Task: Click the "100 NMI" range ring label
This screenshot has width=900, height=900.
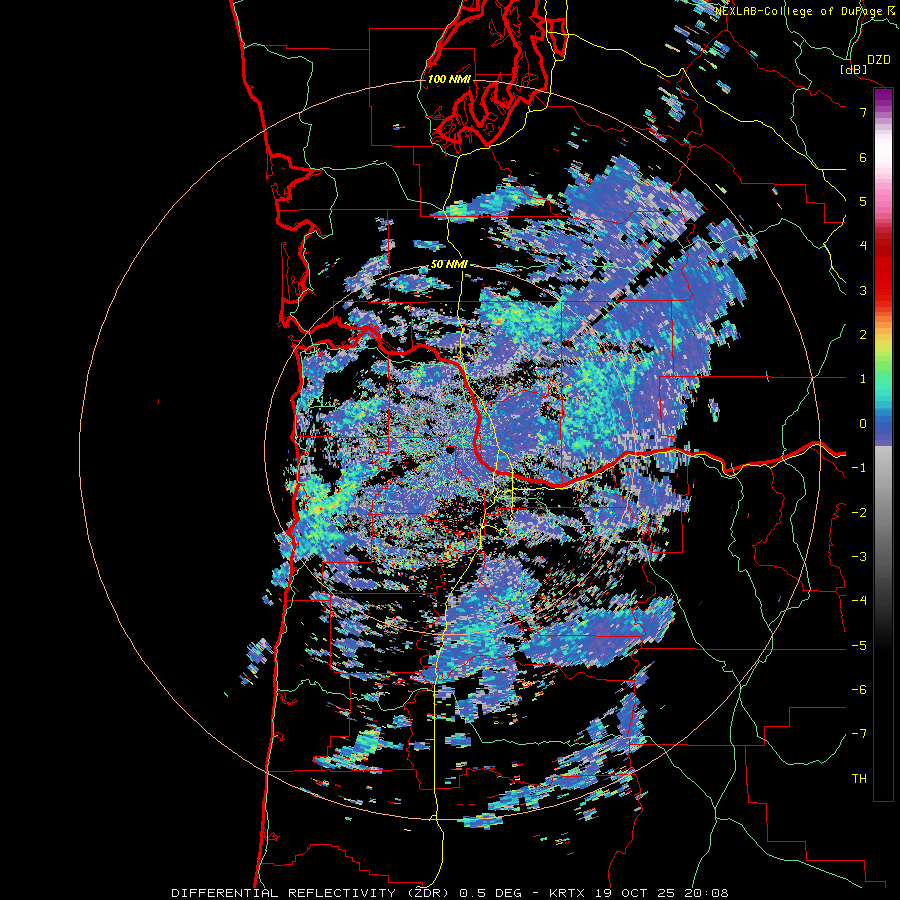Action: coord(449,79)
